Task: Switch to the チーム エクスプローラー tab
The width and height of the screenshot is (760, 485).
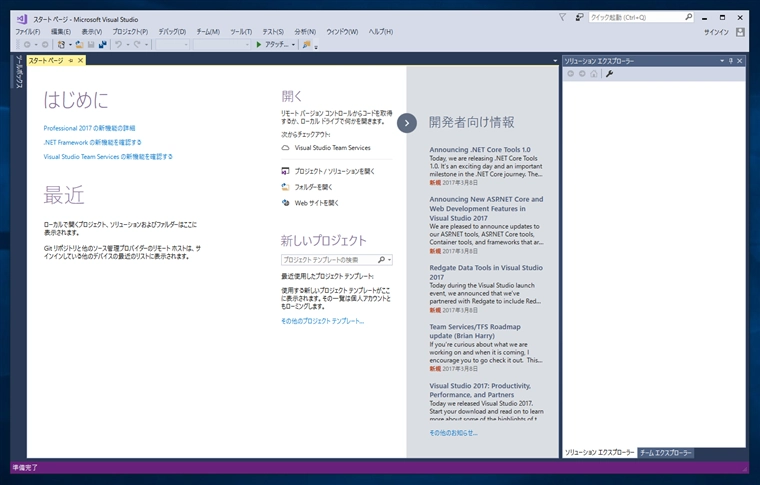Action: point(665,453)
